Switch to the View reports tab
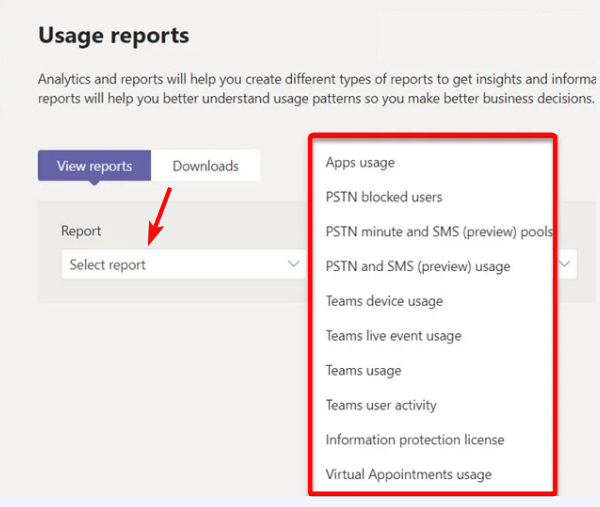This screenshot has height=507, width=600. [95, 166]
